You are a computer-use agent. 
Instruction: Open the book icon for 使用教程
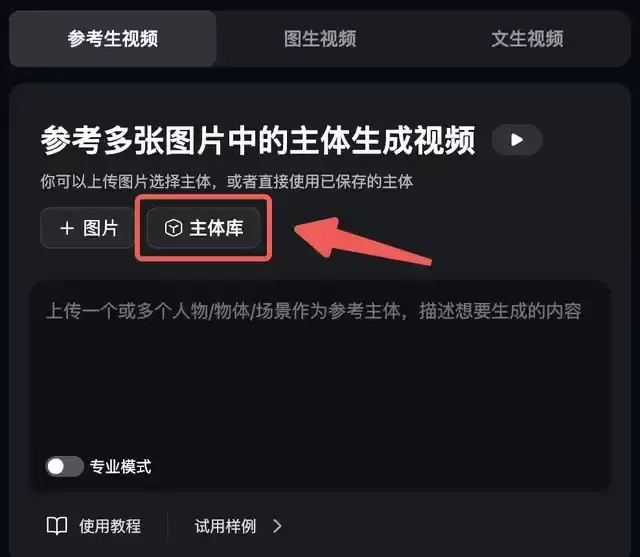pos(57,526)
